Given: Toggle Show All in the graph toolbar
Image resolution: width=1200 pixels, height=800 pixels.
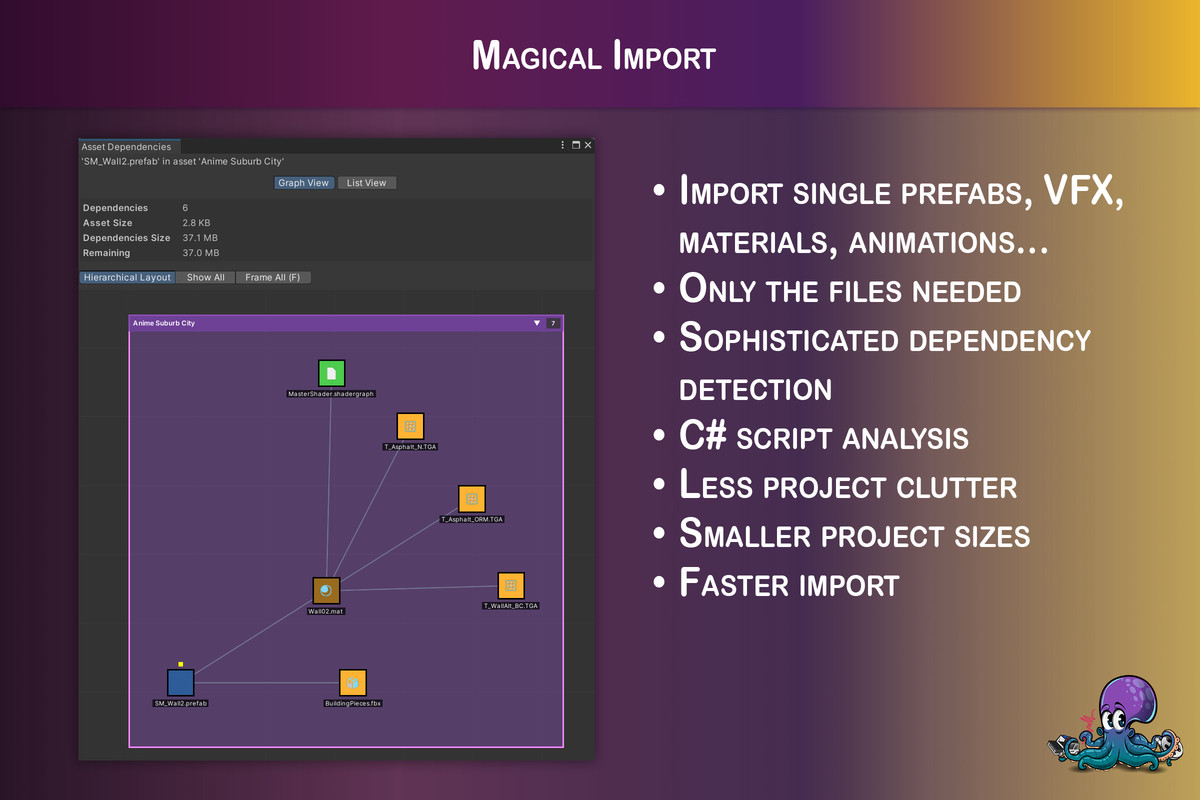Looking at the screenshot, I should [204, 277].
